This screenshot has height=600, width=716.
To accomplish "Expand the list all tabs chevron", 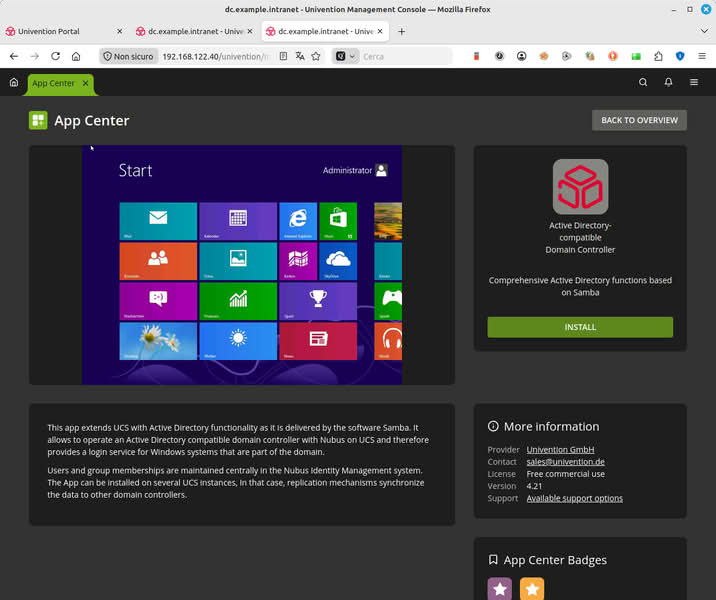I will pos(704,31).
